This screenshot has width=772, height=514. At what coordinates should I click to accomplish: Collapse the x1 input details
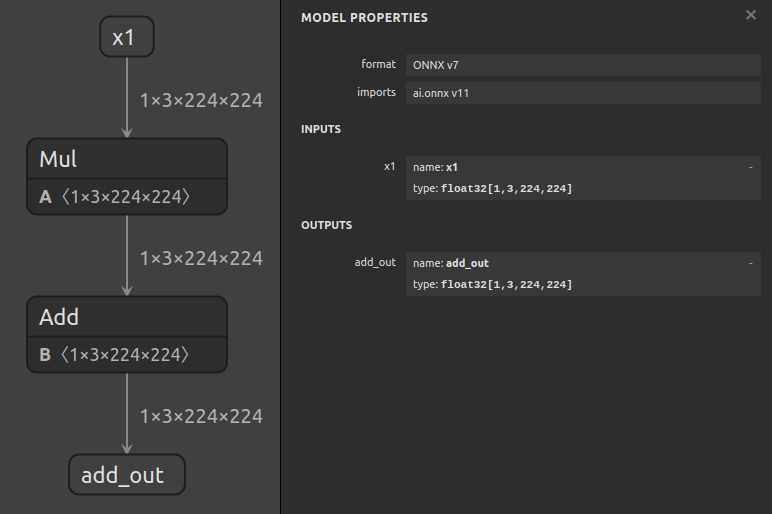click(750, 167)
